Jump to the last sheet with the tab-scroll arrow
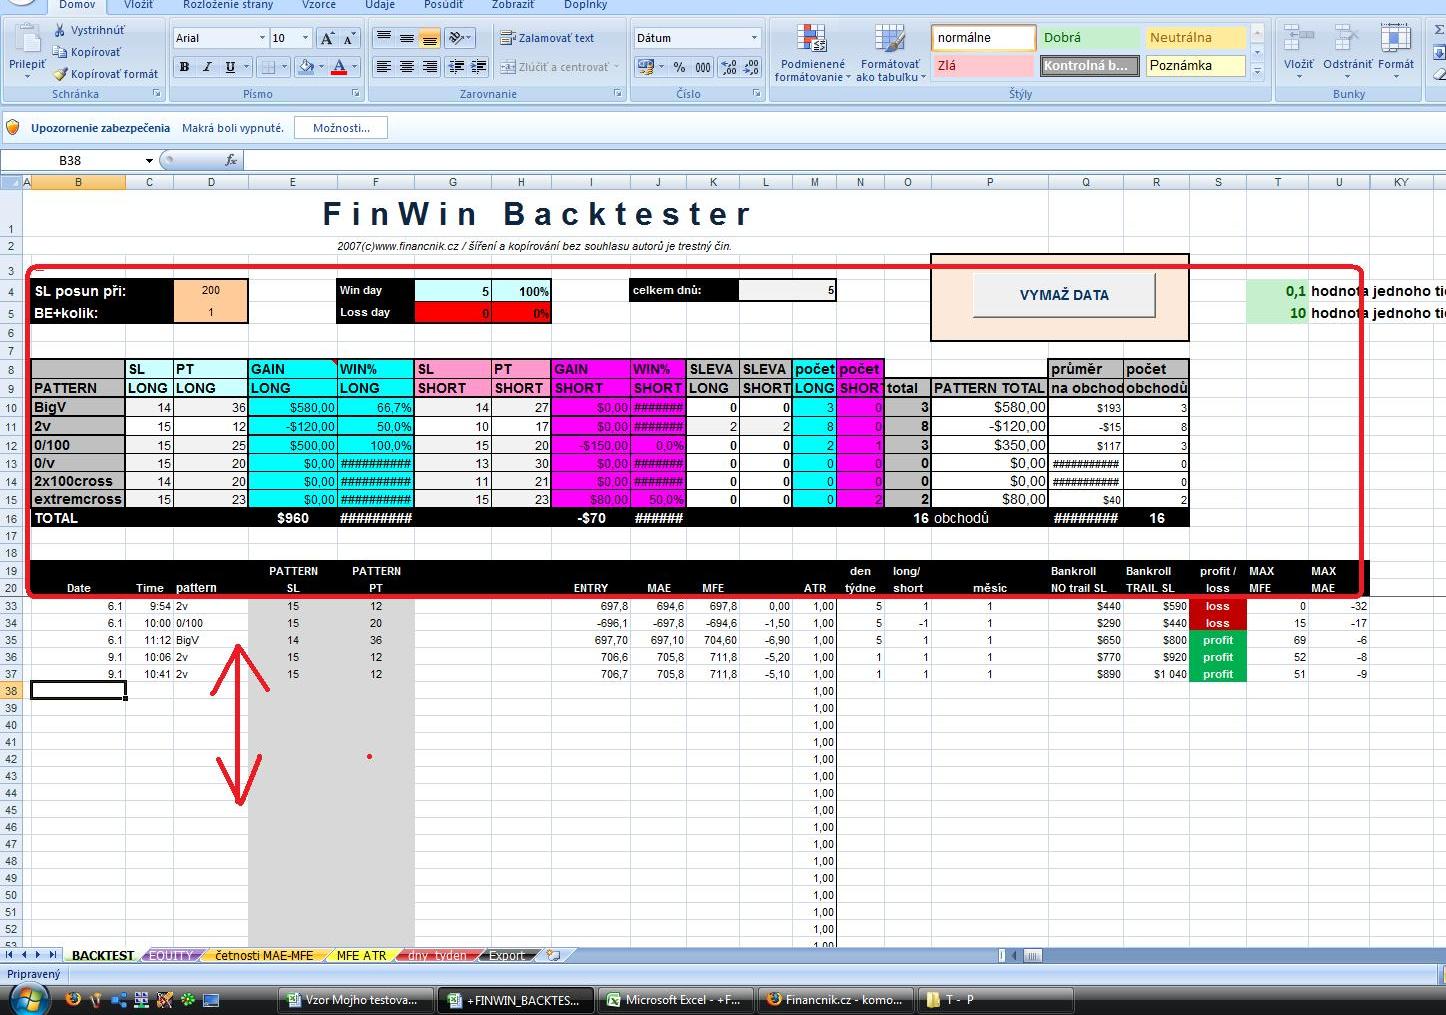The height and width of the screenshot is (1015, 1446). [x=51, y=955]
